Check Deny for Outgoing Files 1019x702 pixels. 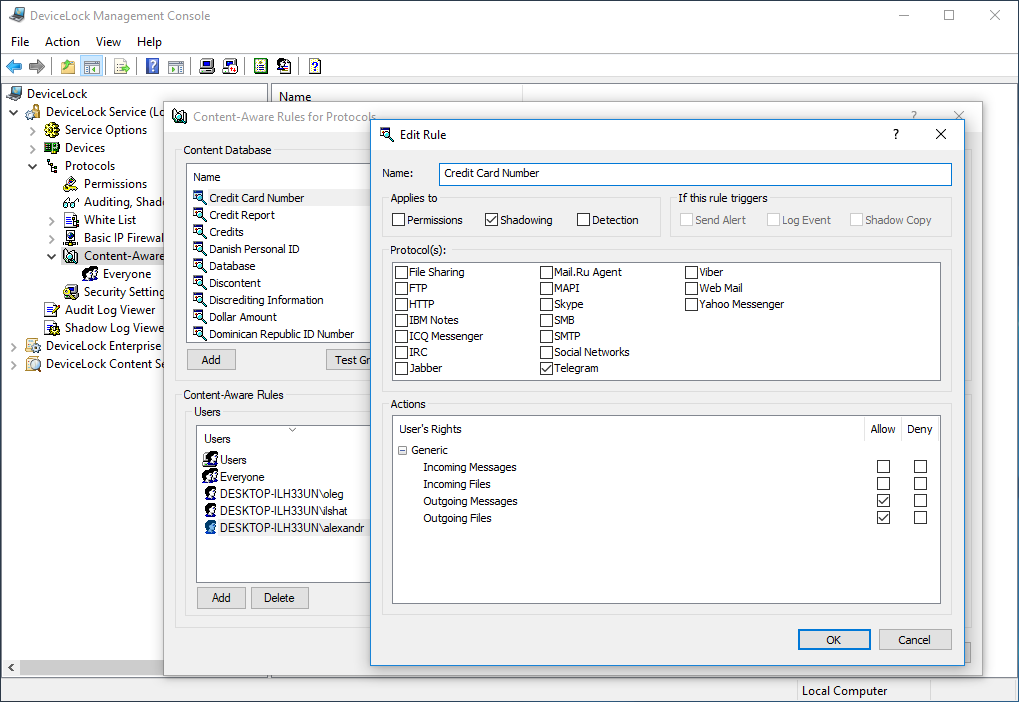(x=920, y=518)
